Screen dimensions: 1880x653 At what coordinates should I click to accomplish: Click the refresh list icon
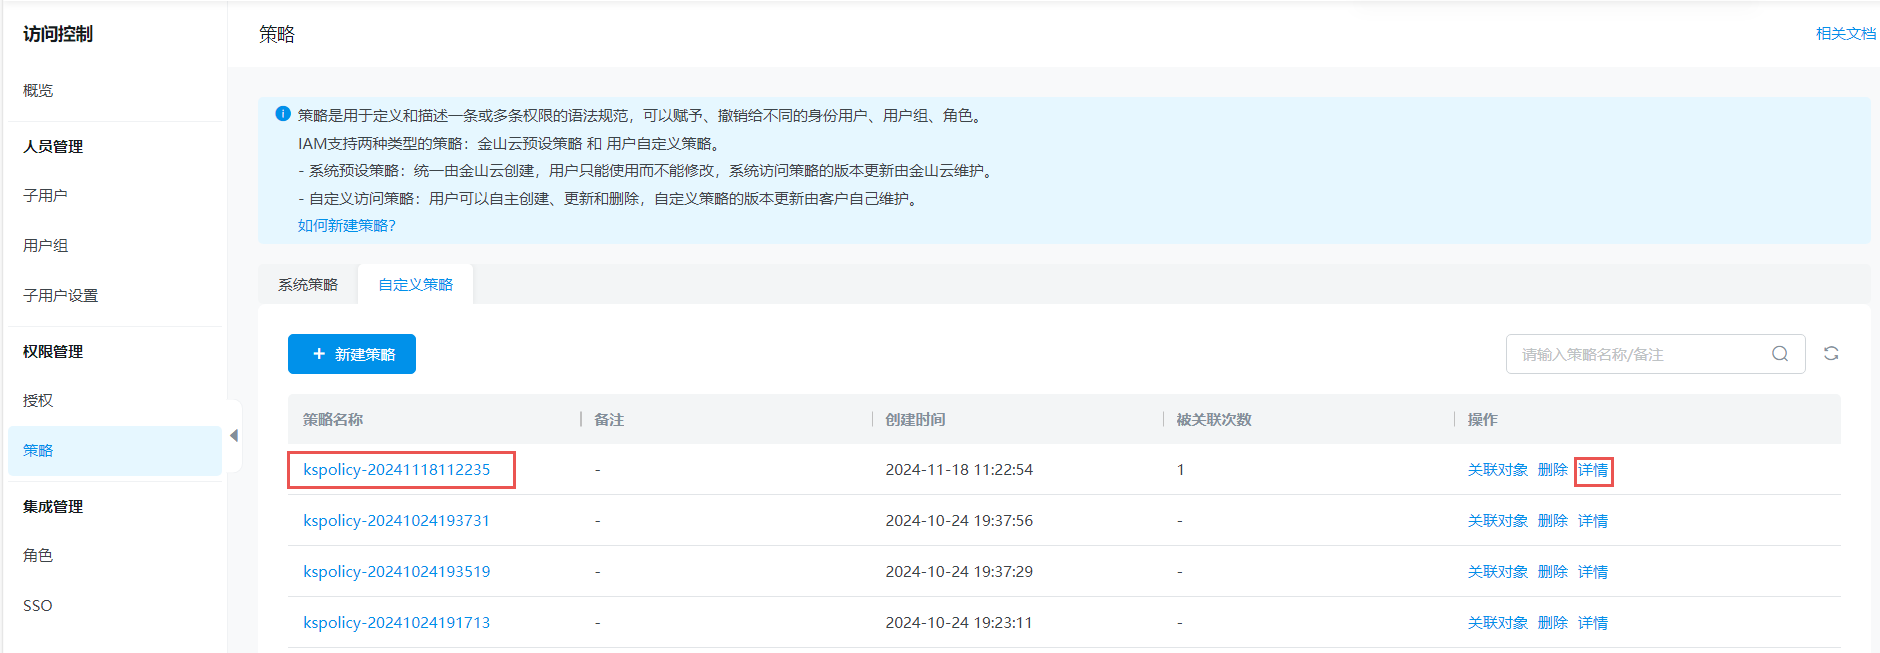click(1831, 354)
